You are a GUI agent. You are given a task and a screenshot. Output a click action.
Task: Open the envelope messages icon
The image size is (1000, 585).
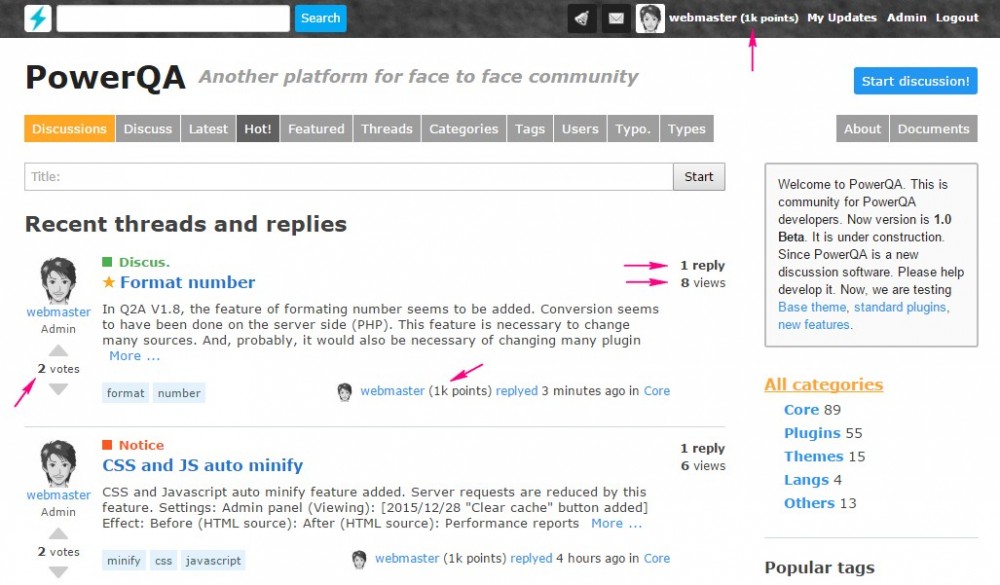click(617, 18)
